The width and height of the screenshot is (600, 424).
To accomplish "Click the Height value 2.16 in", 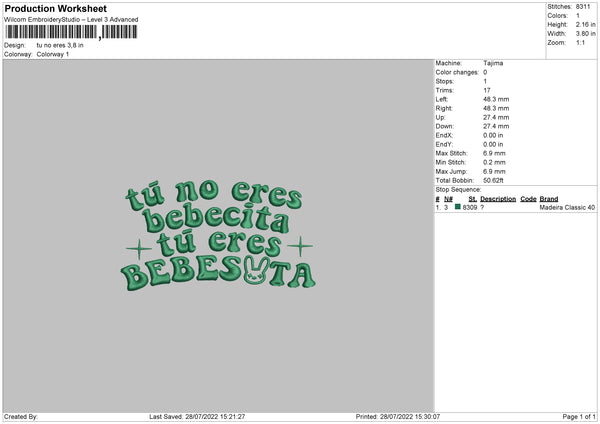I will (585, 24).
